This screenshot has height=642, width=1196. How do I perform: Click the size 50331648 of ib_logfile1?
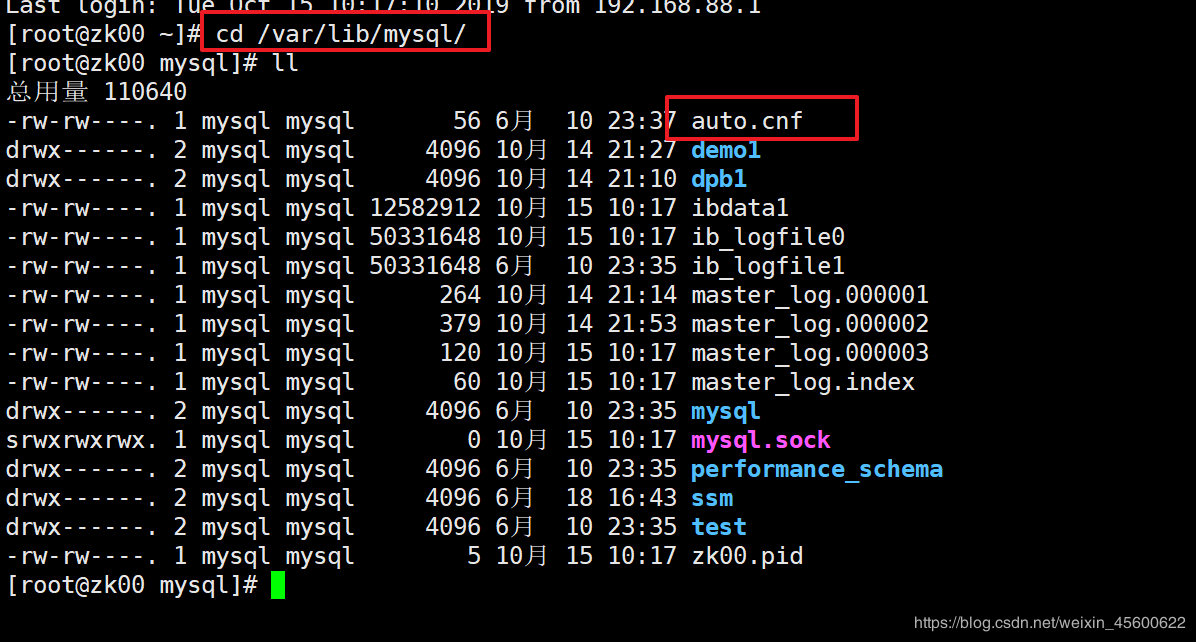point(425,265)
